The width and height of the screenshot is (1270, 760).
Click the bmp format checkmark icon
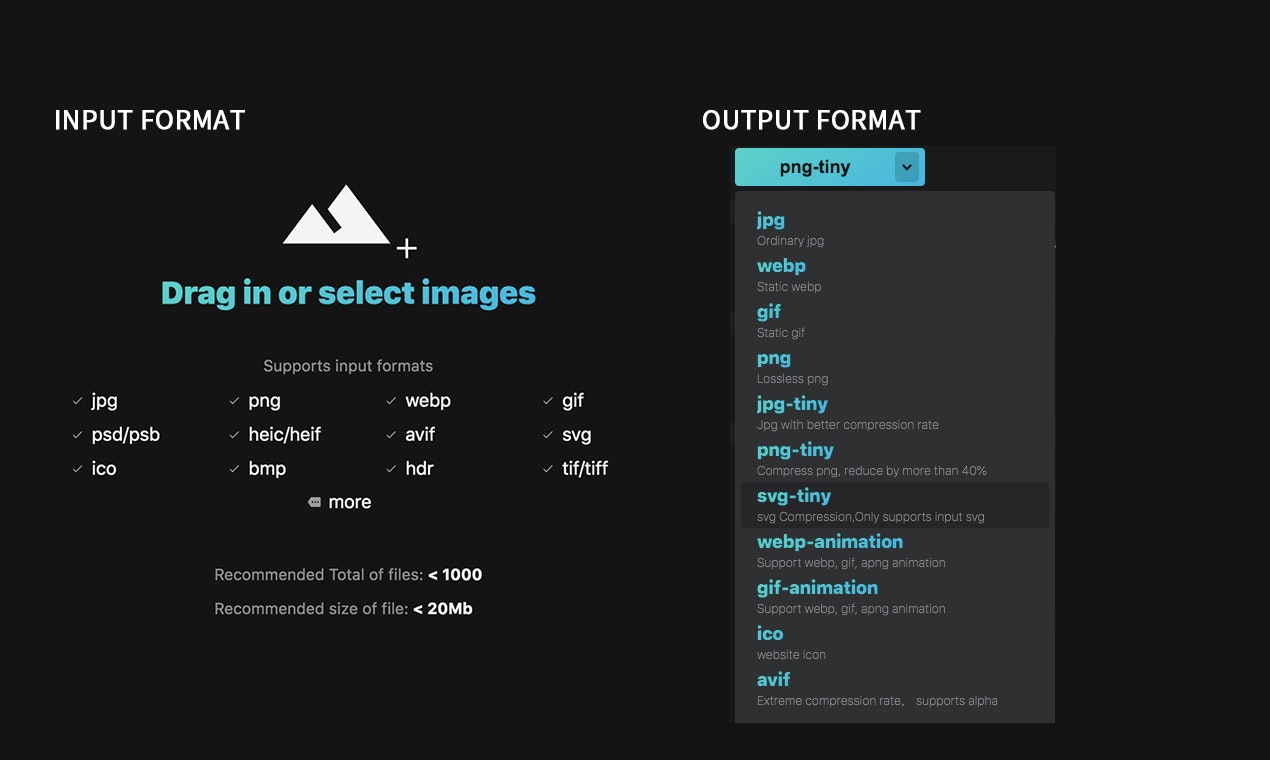(x=234, y=469)
